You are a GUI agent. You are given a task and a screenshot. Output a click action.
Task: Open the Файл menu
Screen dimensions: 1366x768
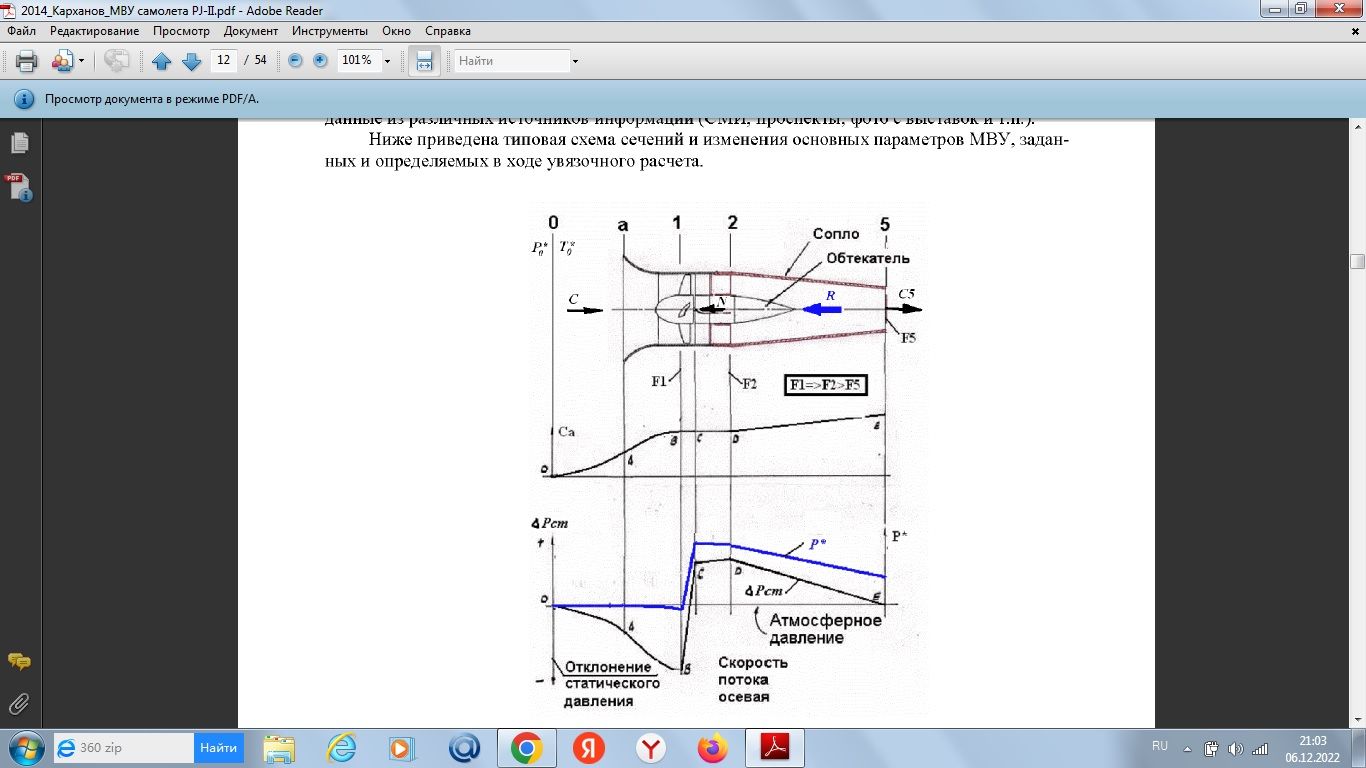coord(21,31)
